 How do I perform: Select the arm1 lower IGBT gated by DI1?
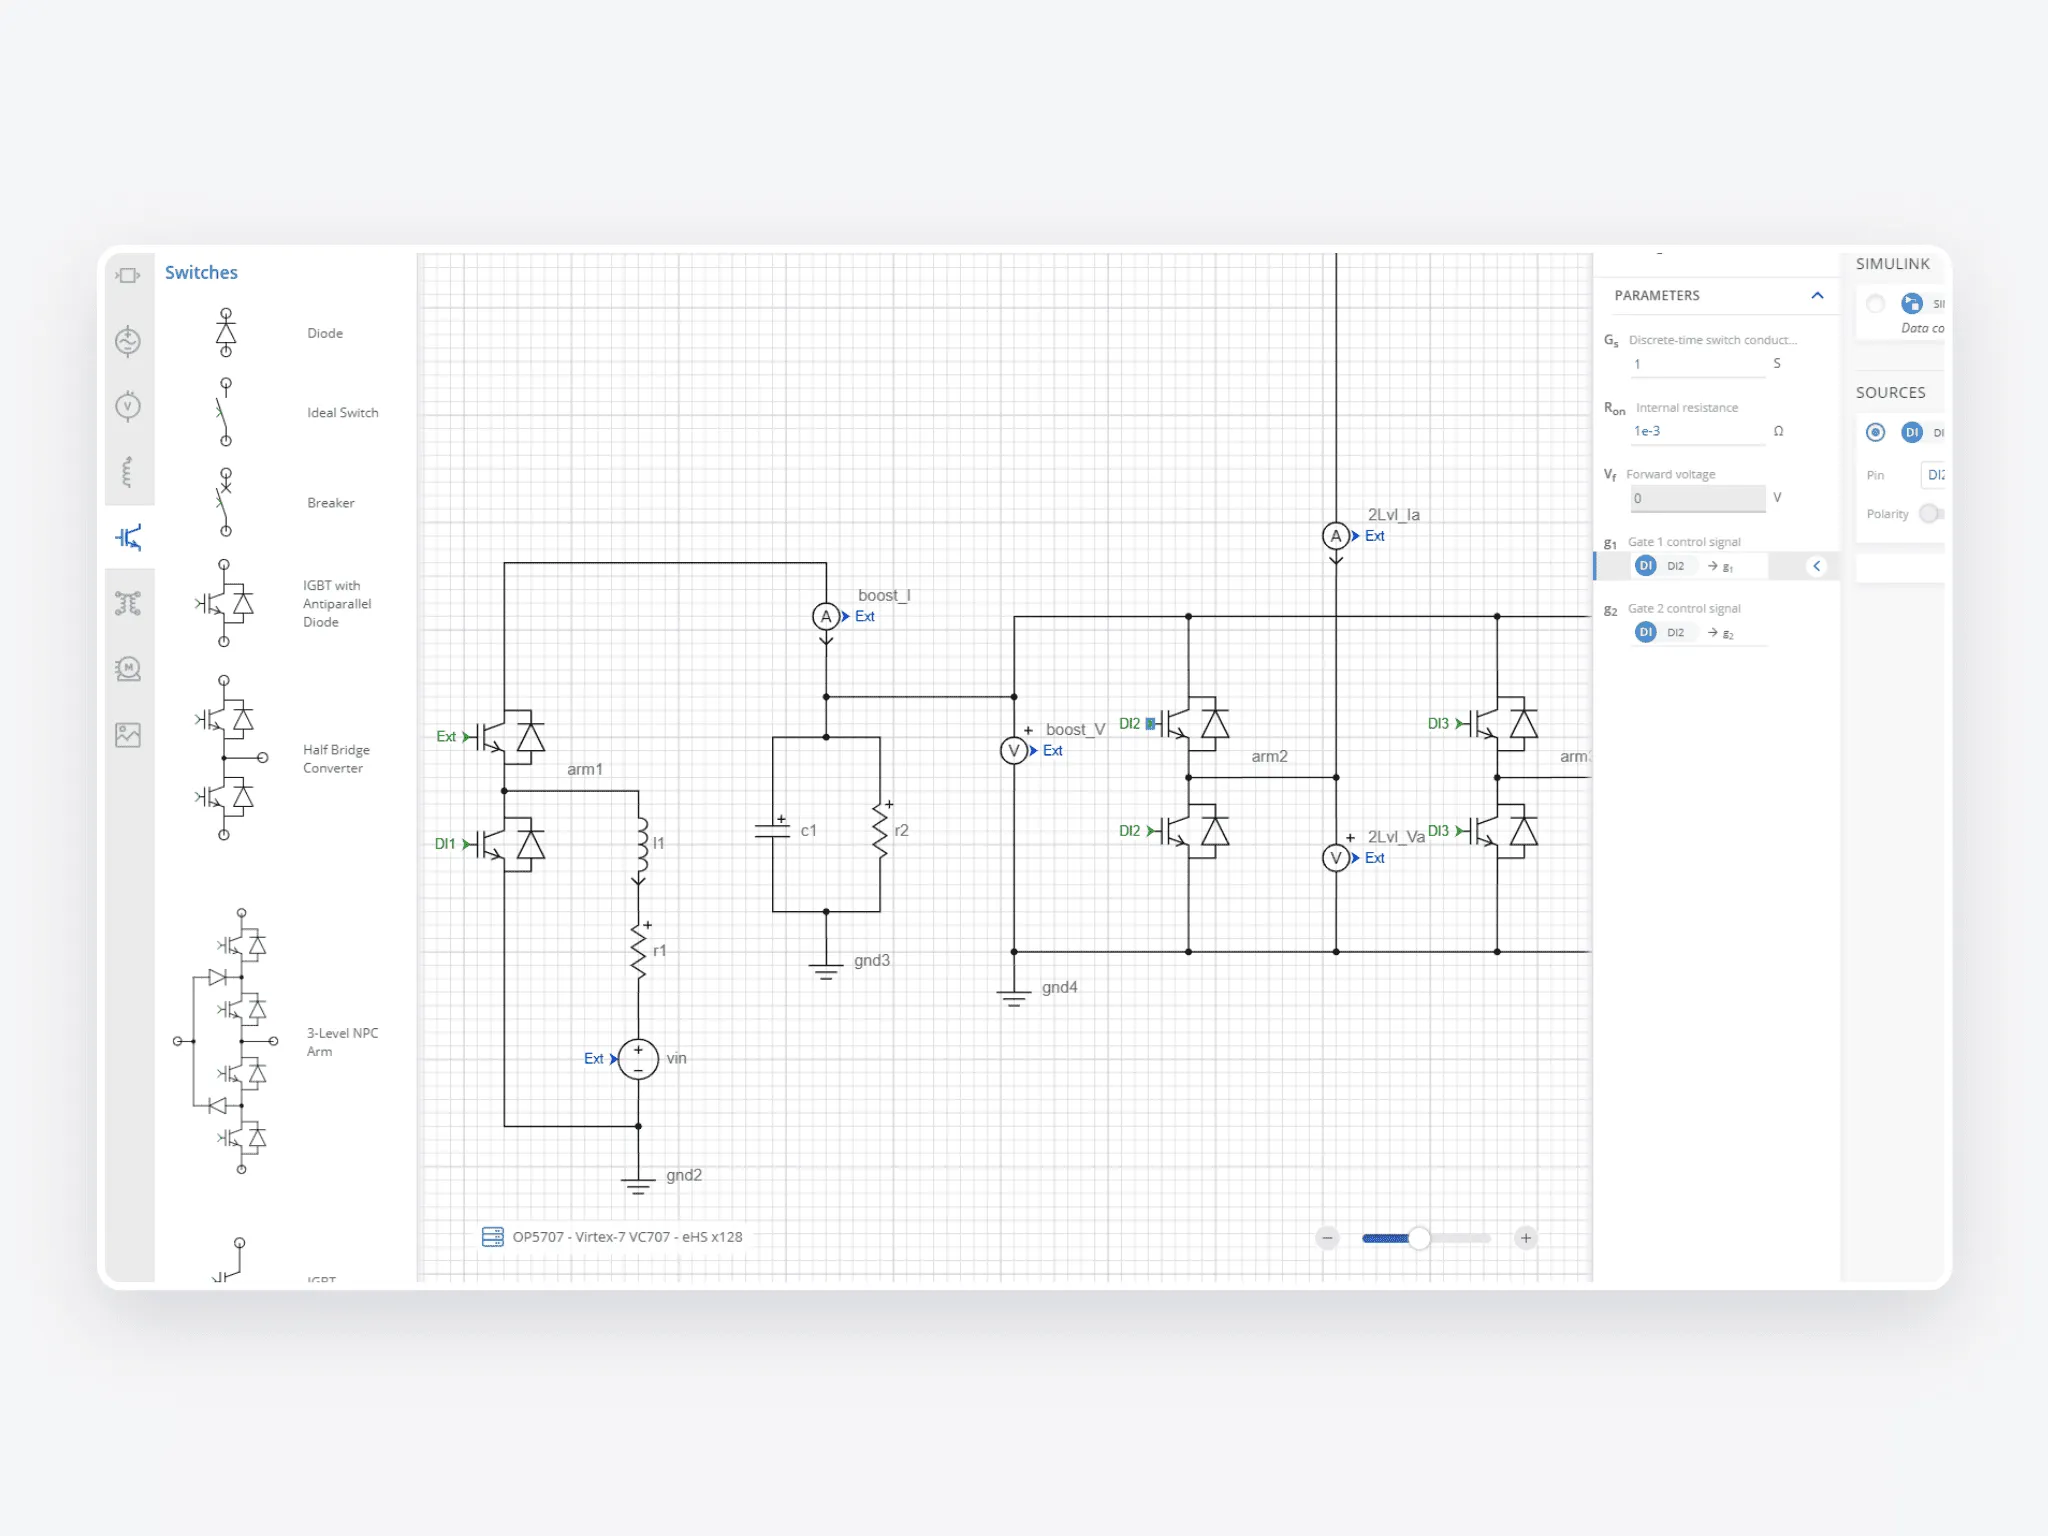[512, 845]
